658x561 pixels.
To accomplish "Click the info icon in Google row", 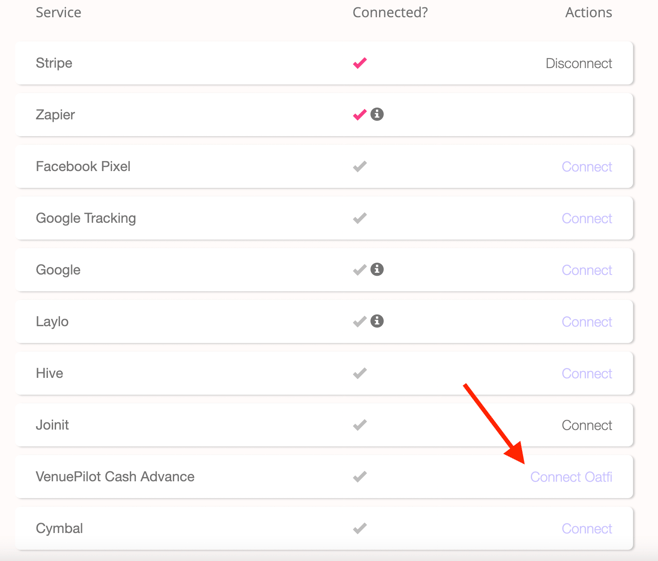I will [x=377, y=269].
